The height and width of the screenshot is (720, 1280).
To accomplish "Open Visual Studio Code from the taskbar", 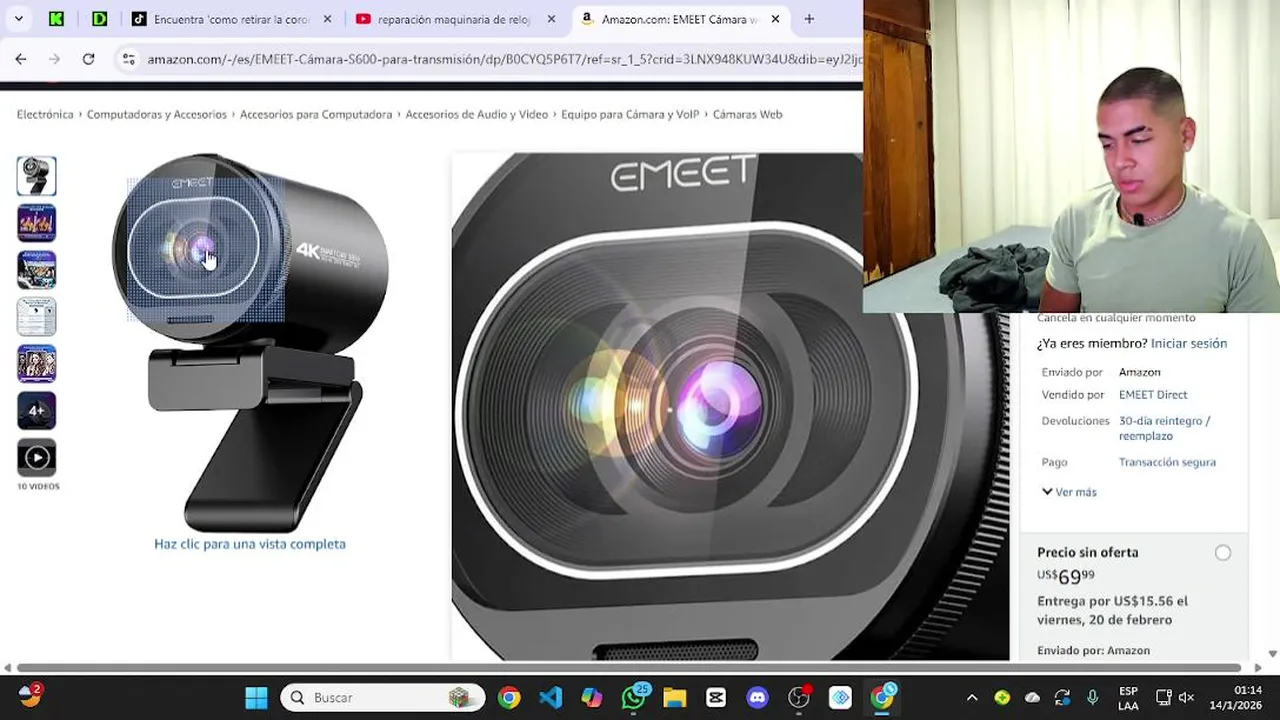I will (x=550, y=697).
